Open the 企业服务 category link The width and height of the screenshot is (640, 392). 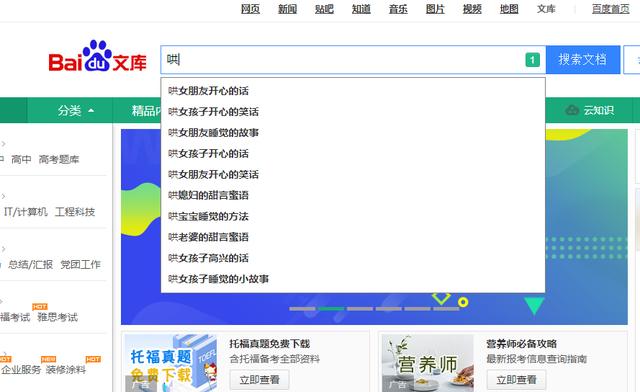tap(21, 370)
